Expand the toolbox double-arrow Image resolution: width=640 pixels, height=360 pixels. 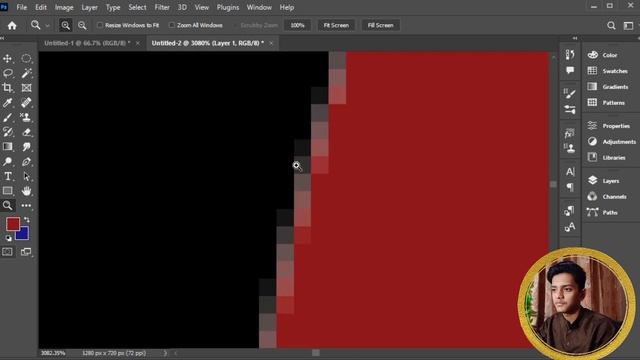2,38
